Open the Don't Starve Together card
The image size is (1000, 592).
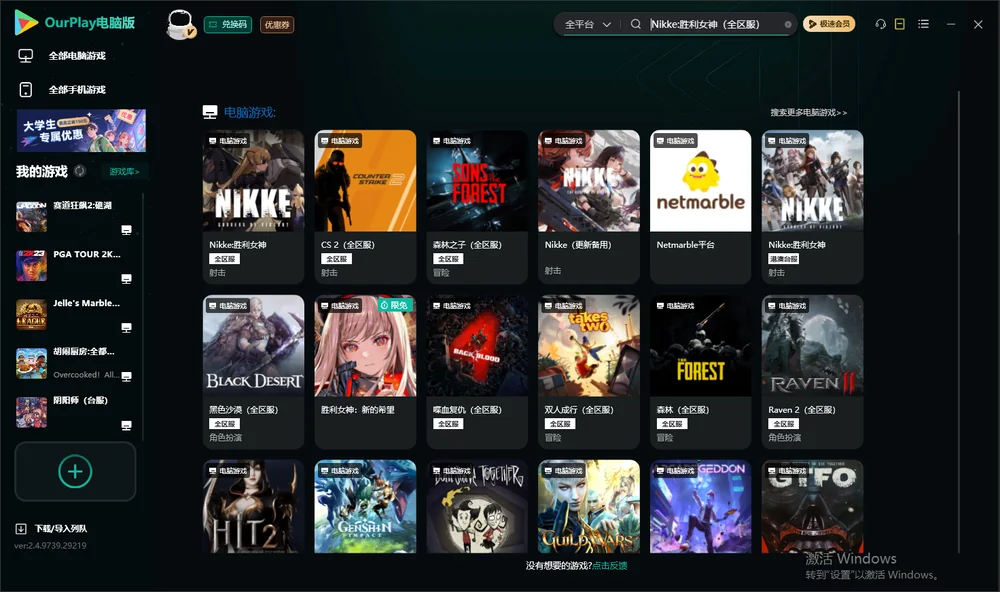click(477, 507)
